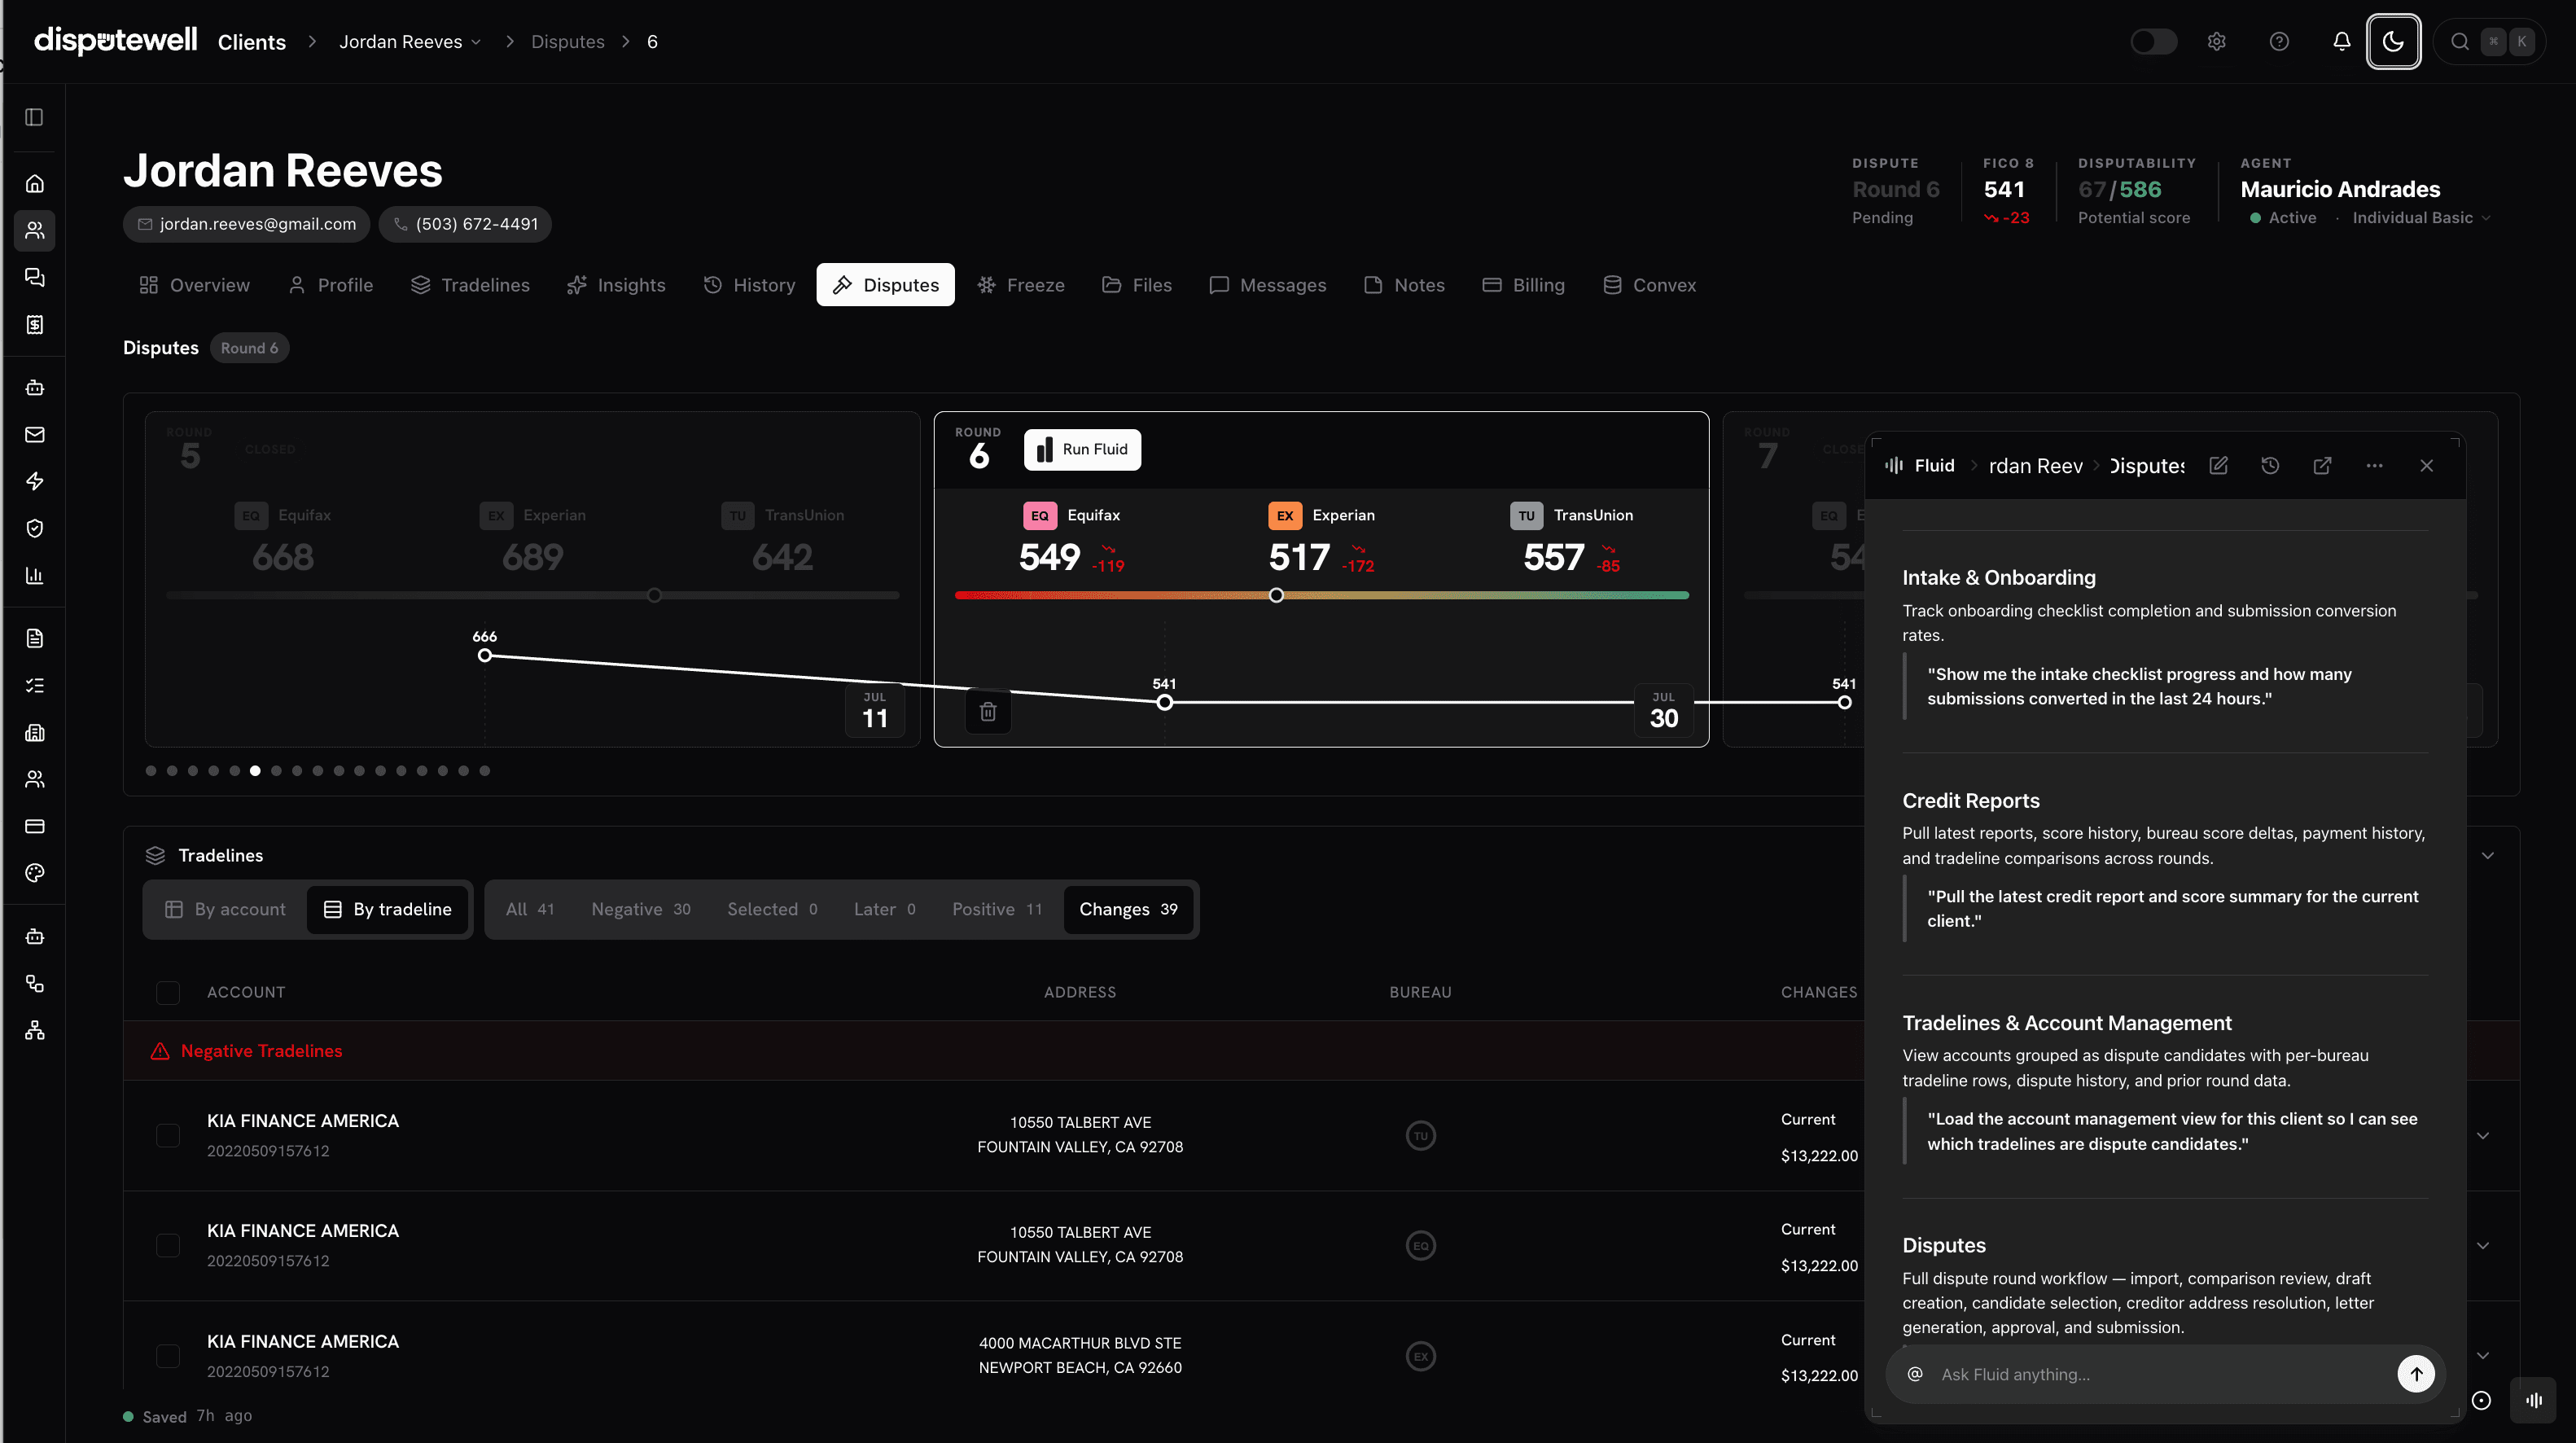Open the Convex tab
Image resolution: width=2576 pixels, height=1443 pixels.
[x=1650, y=286]
